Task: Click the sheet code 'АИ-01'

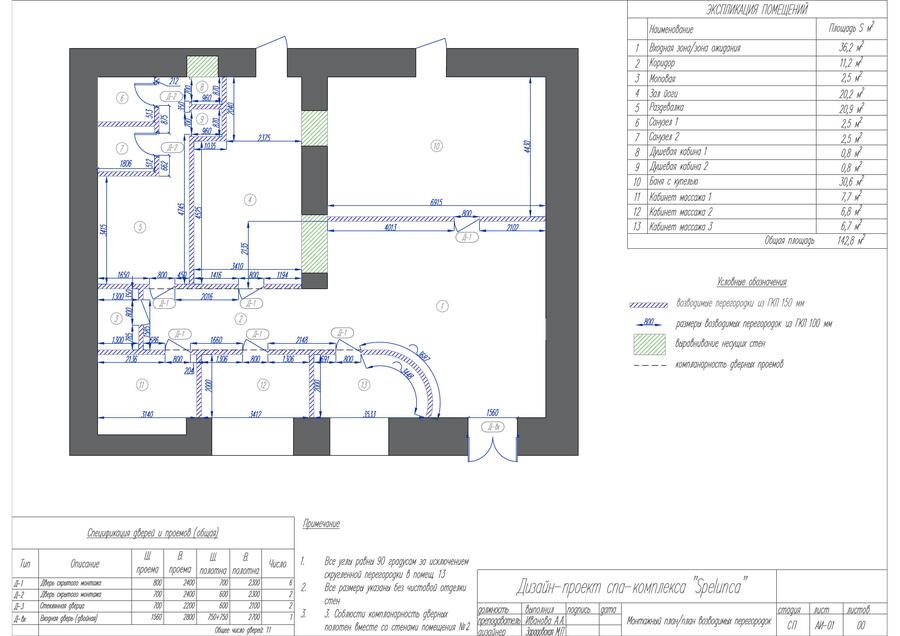Action: coord(824,625)
